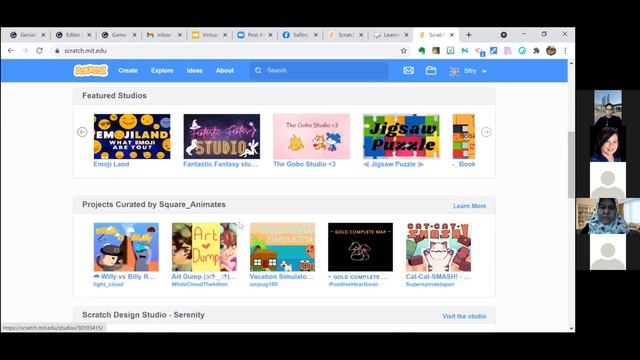Click the Emoji Land studio thumbnail
Screen dimensions: 640x360
[x=132, y=136]
